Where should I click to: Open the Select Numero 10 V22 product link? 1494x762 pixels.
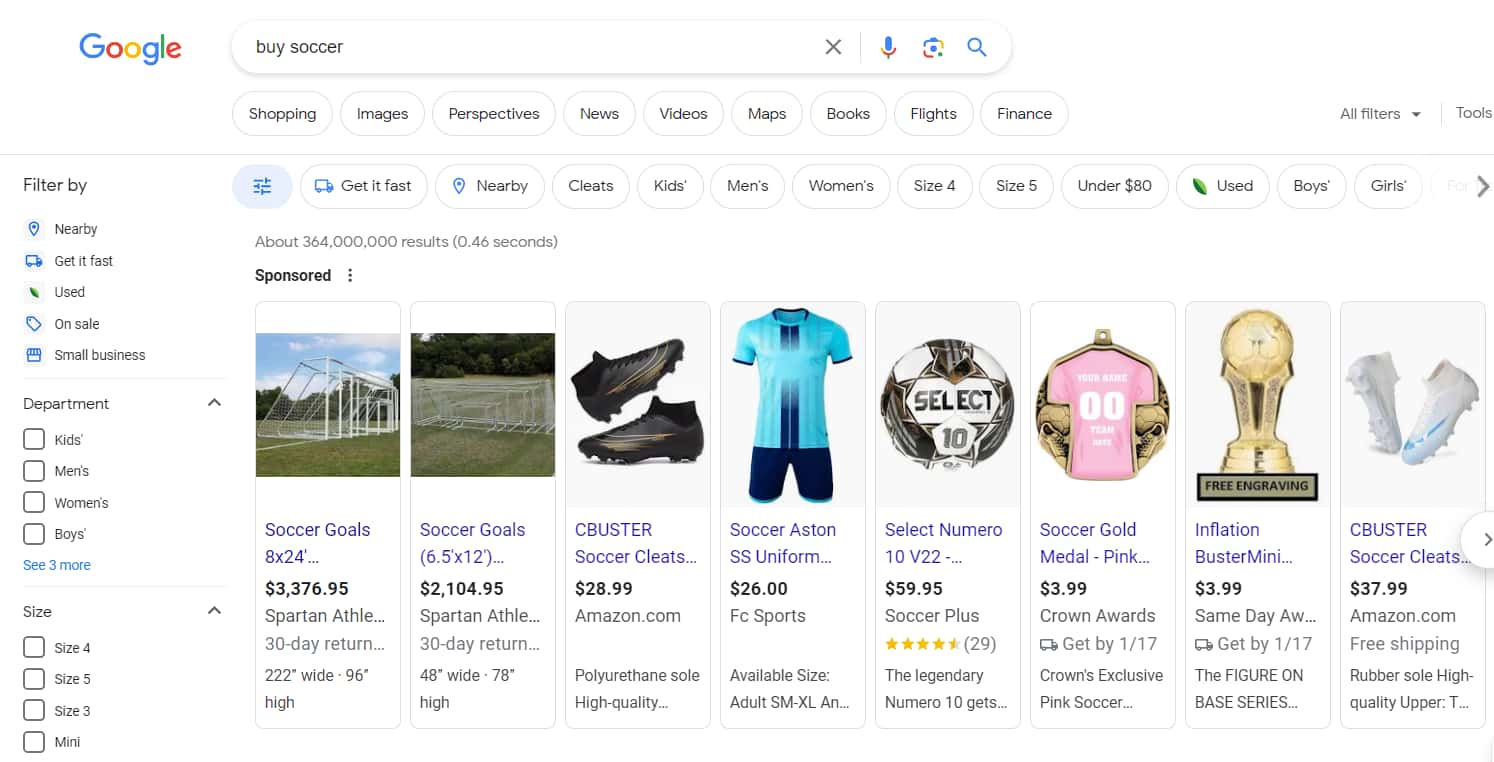click(944, 543)
